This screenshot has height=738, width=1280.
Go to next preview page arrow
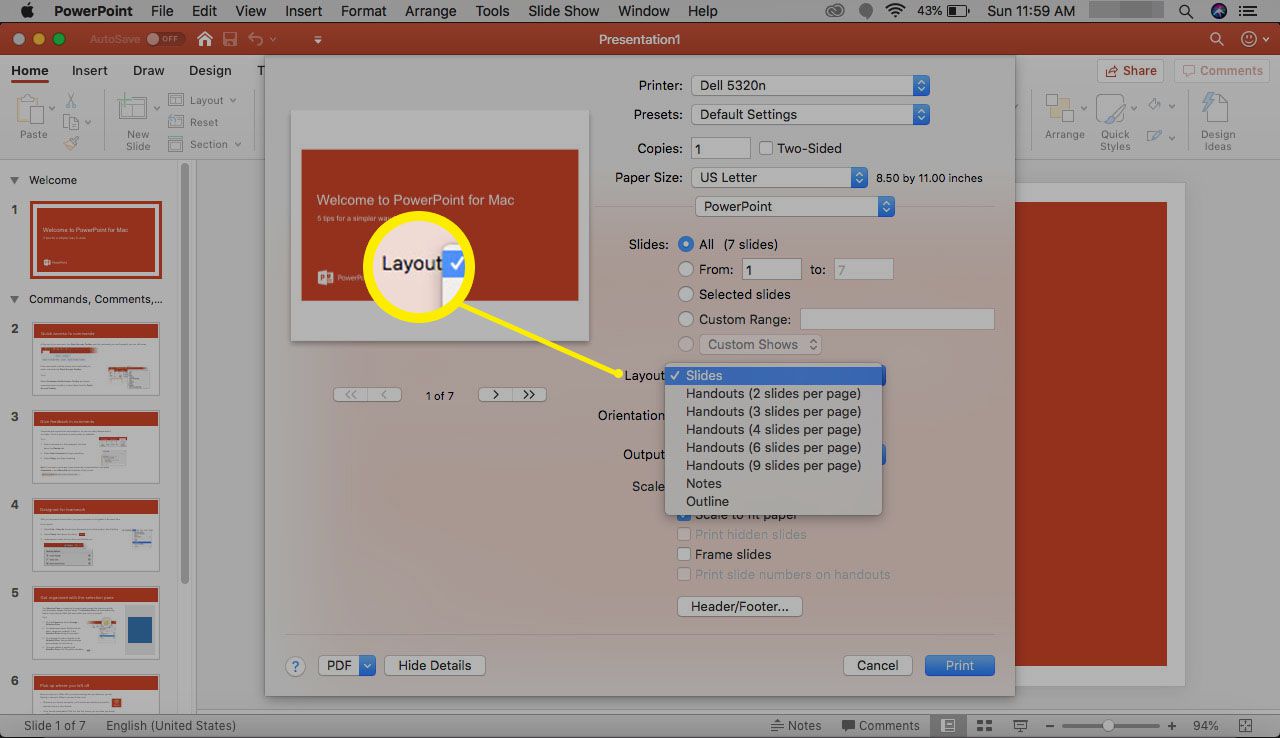495,395
